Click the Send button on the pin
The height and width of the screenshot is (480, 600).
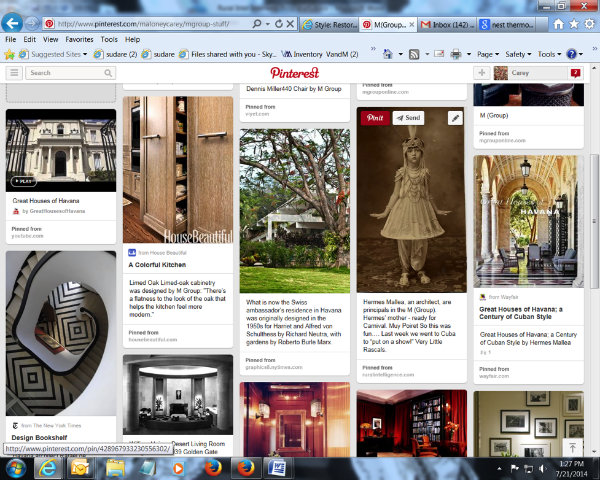408,118
